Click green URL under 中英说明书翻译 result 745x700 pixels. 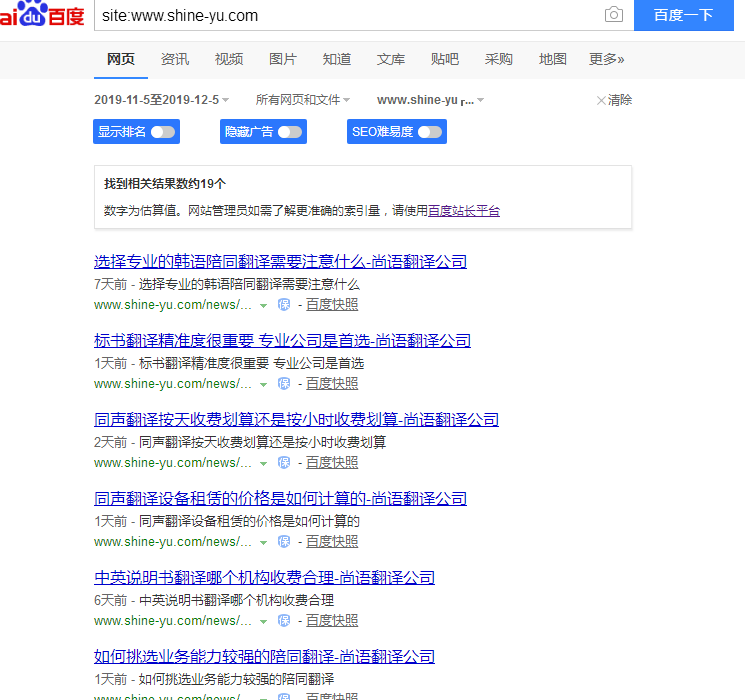173,620
